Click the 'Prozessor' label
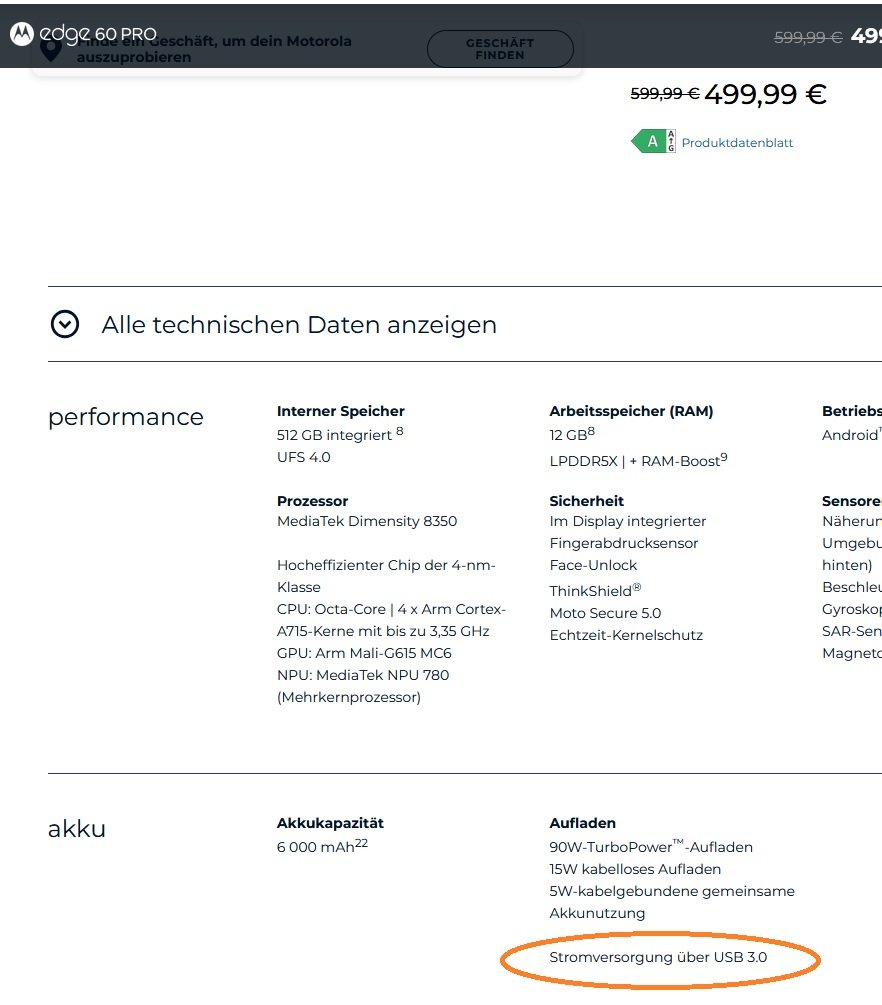This screenshot has width=882, height=1005. coord(312,501)
